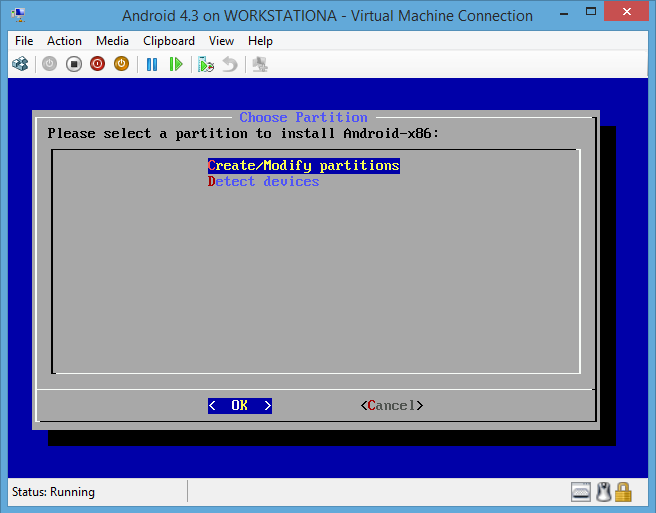This screenshot has width=656, height=513.
Task: Click the OK button
Action: click(240, 405)
